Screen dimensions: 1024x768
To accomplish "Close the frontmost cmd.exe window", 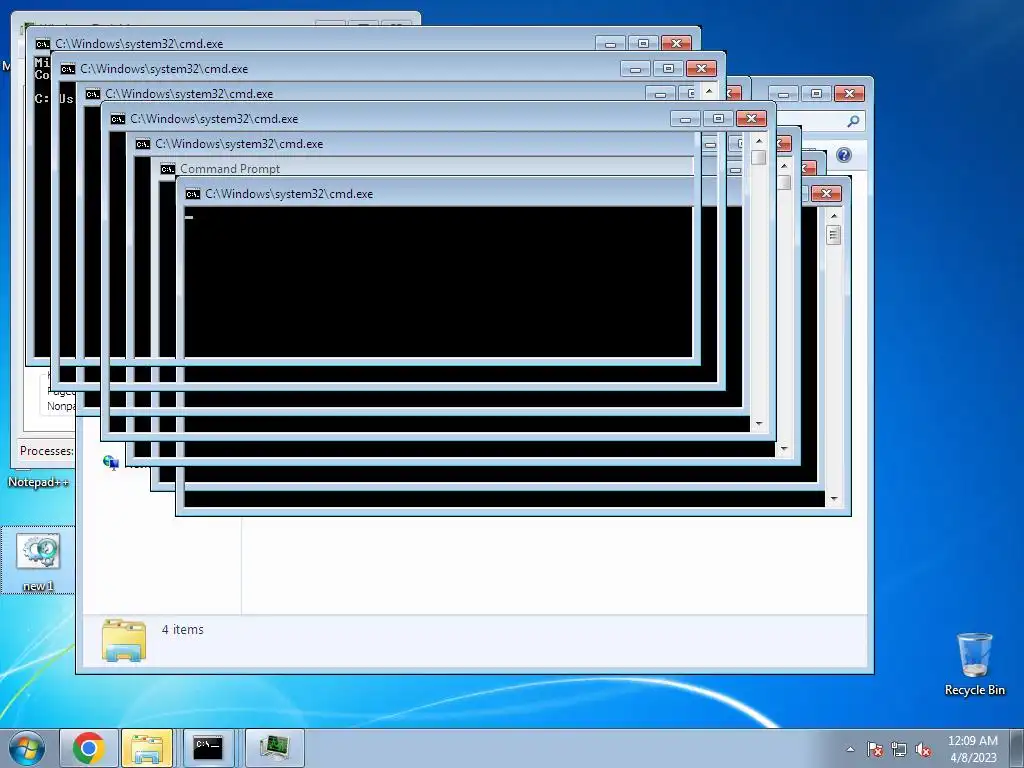I will [x=677, y=44].
